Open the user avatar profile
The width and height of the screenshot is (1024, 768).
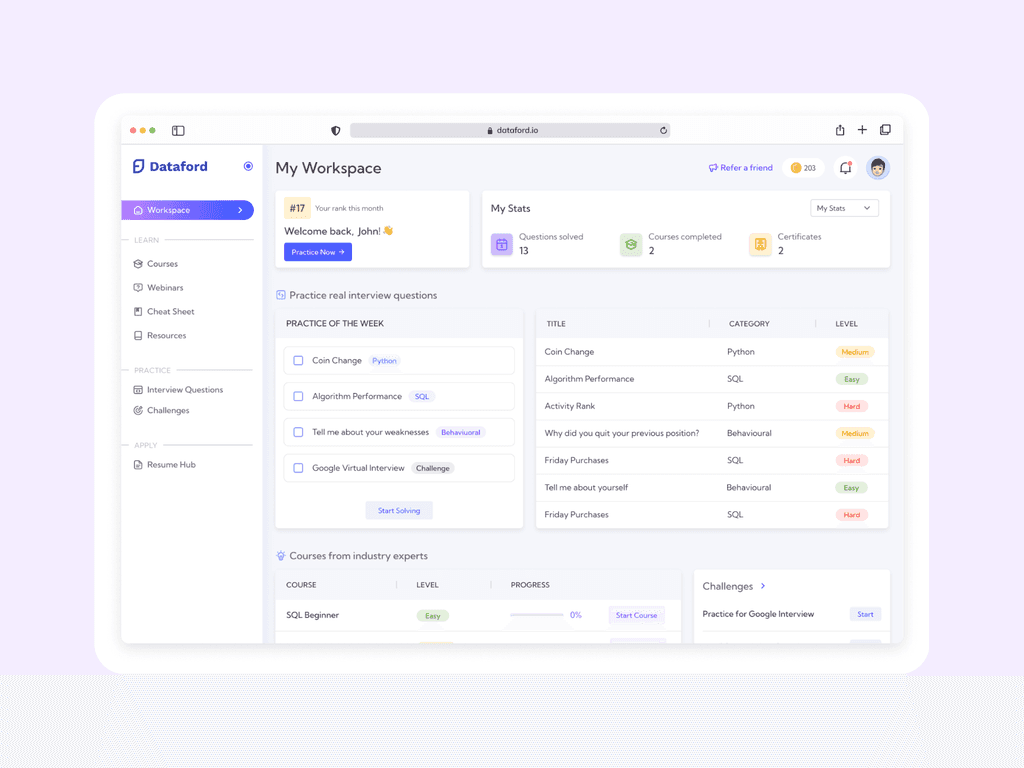pos(878,168)
